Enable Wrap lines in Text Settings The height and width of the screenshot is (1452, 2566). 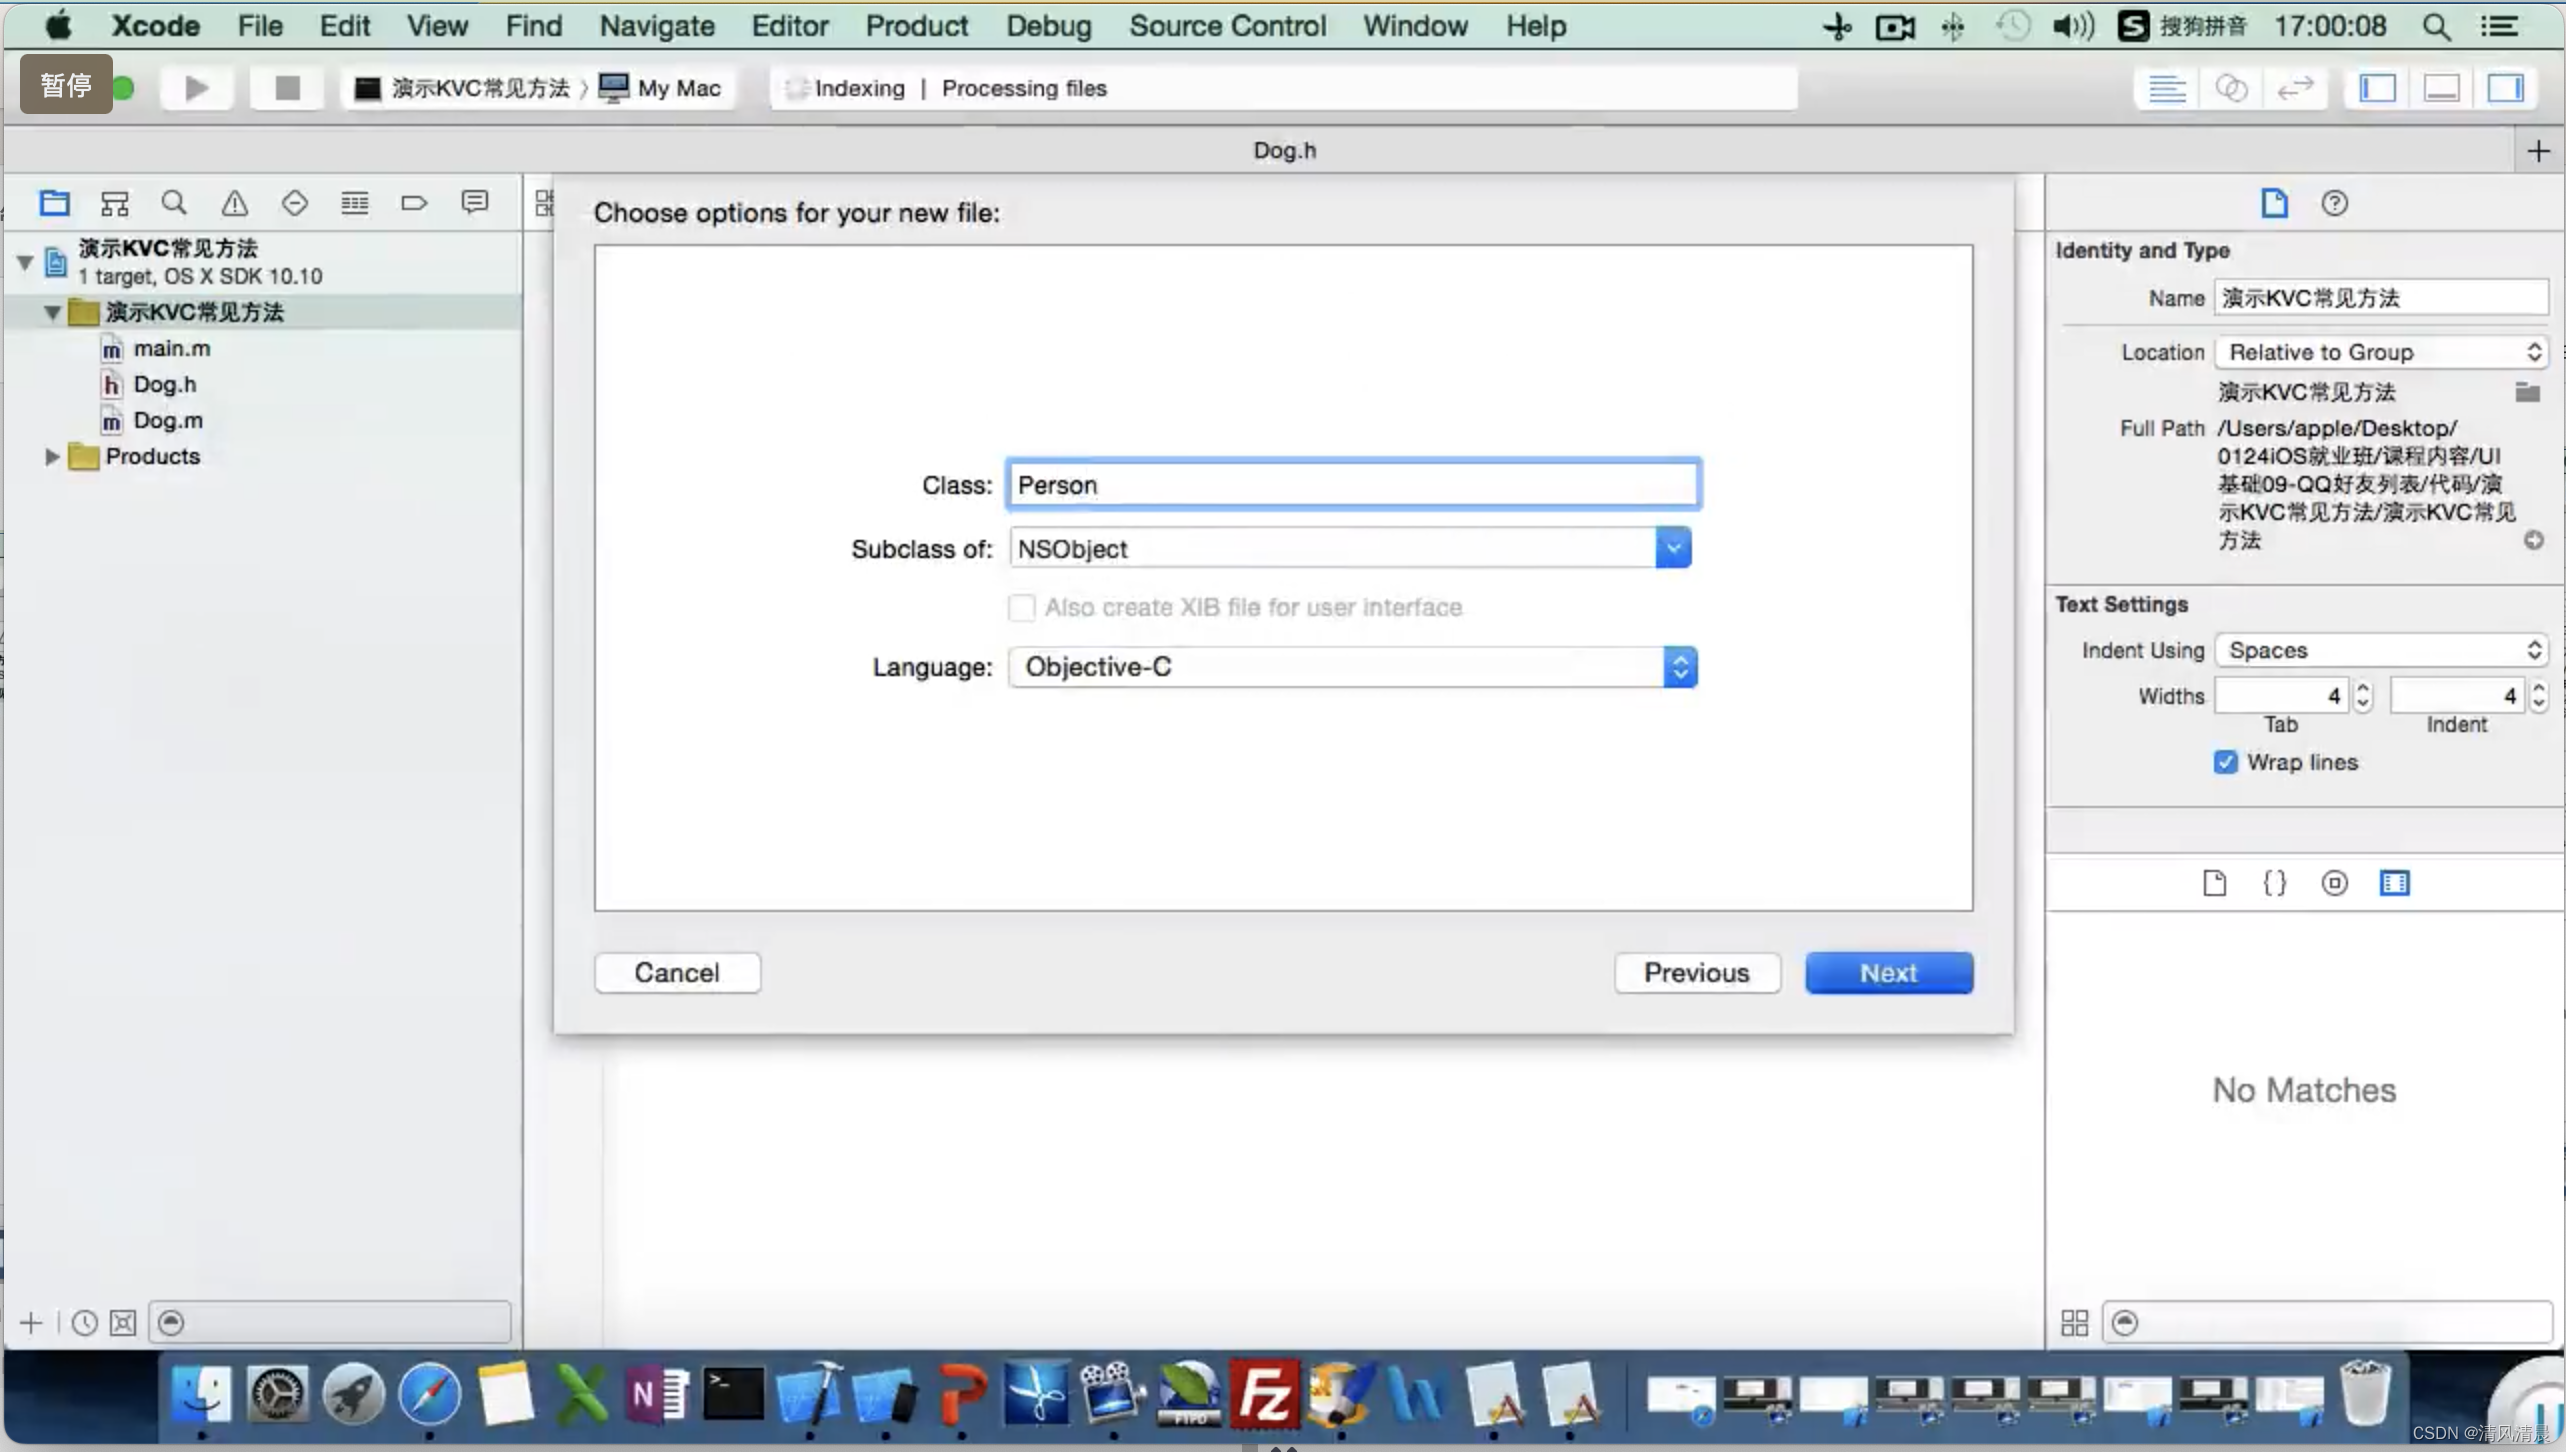pos(2226,761)
